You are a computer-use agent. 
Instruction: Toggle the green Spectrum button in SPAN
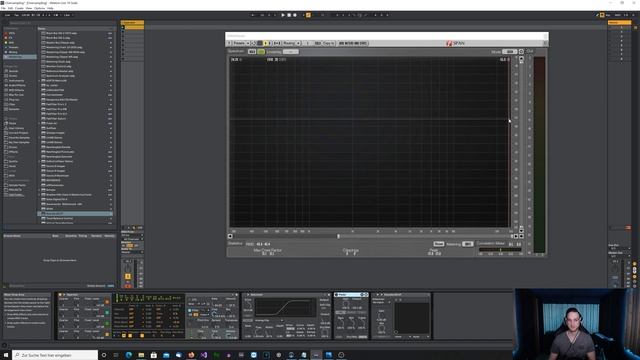point(261,51)
